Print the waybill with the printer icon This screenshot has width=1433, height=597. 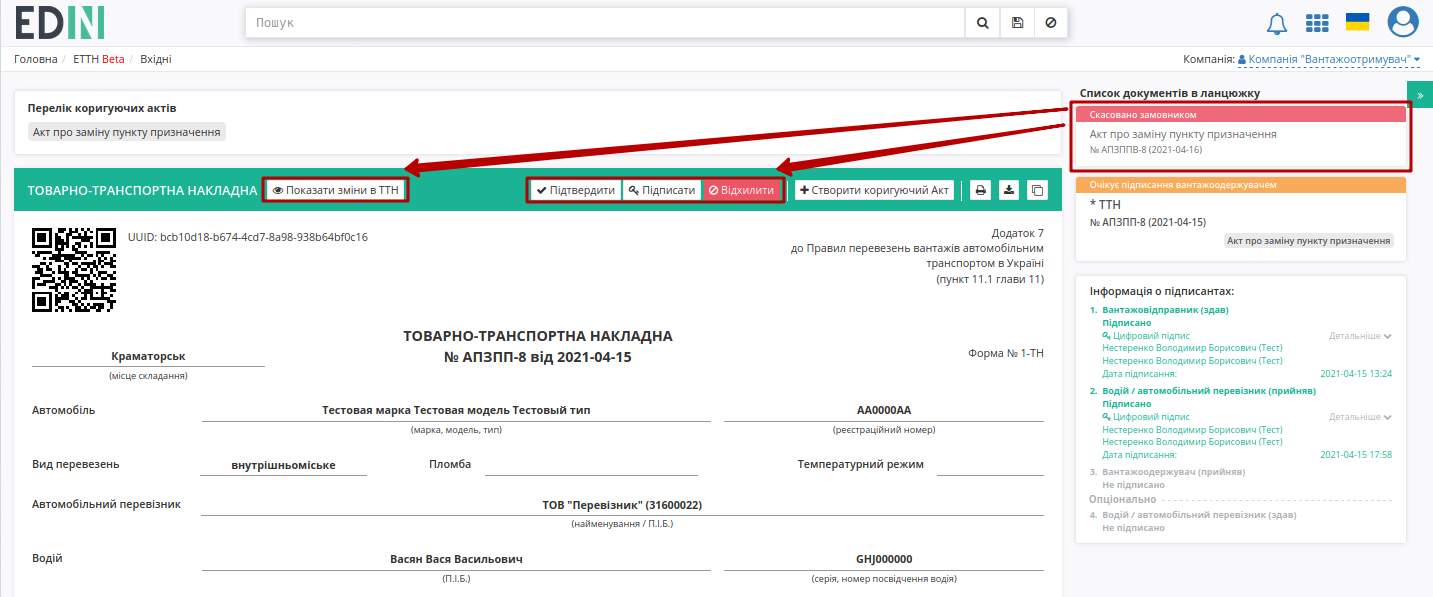[982, 190]
